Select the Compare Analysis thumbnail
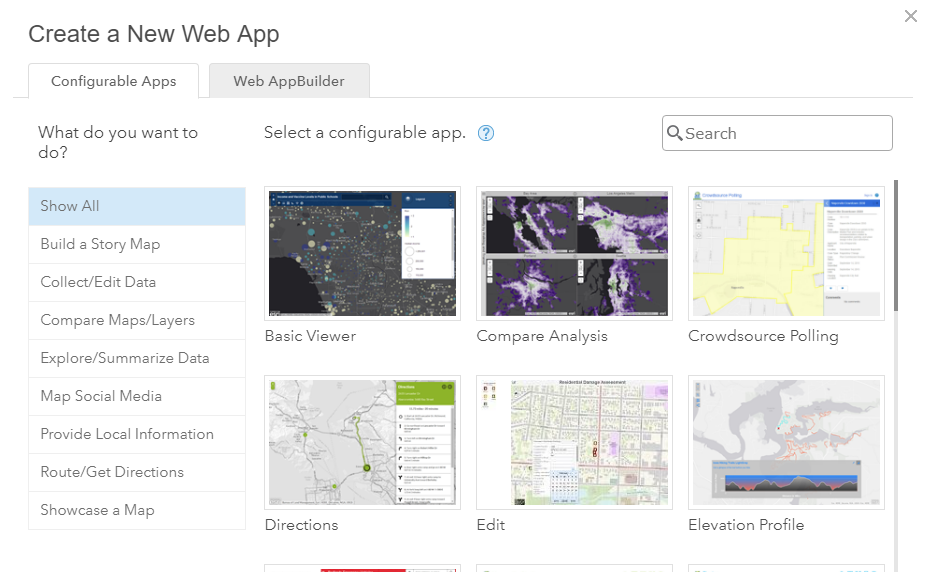Viewport: 927px width, 572px height. (574, 254)
